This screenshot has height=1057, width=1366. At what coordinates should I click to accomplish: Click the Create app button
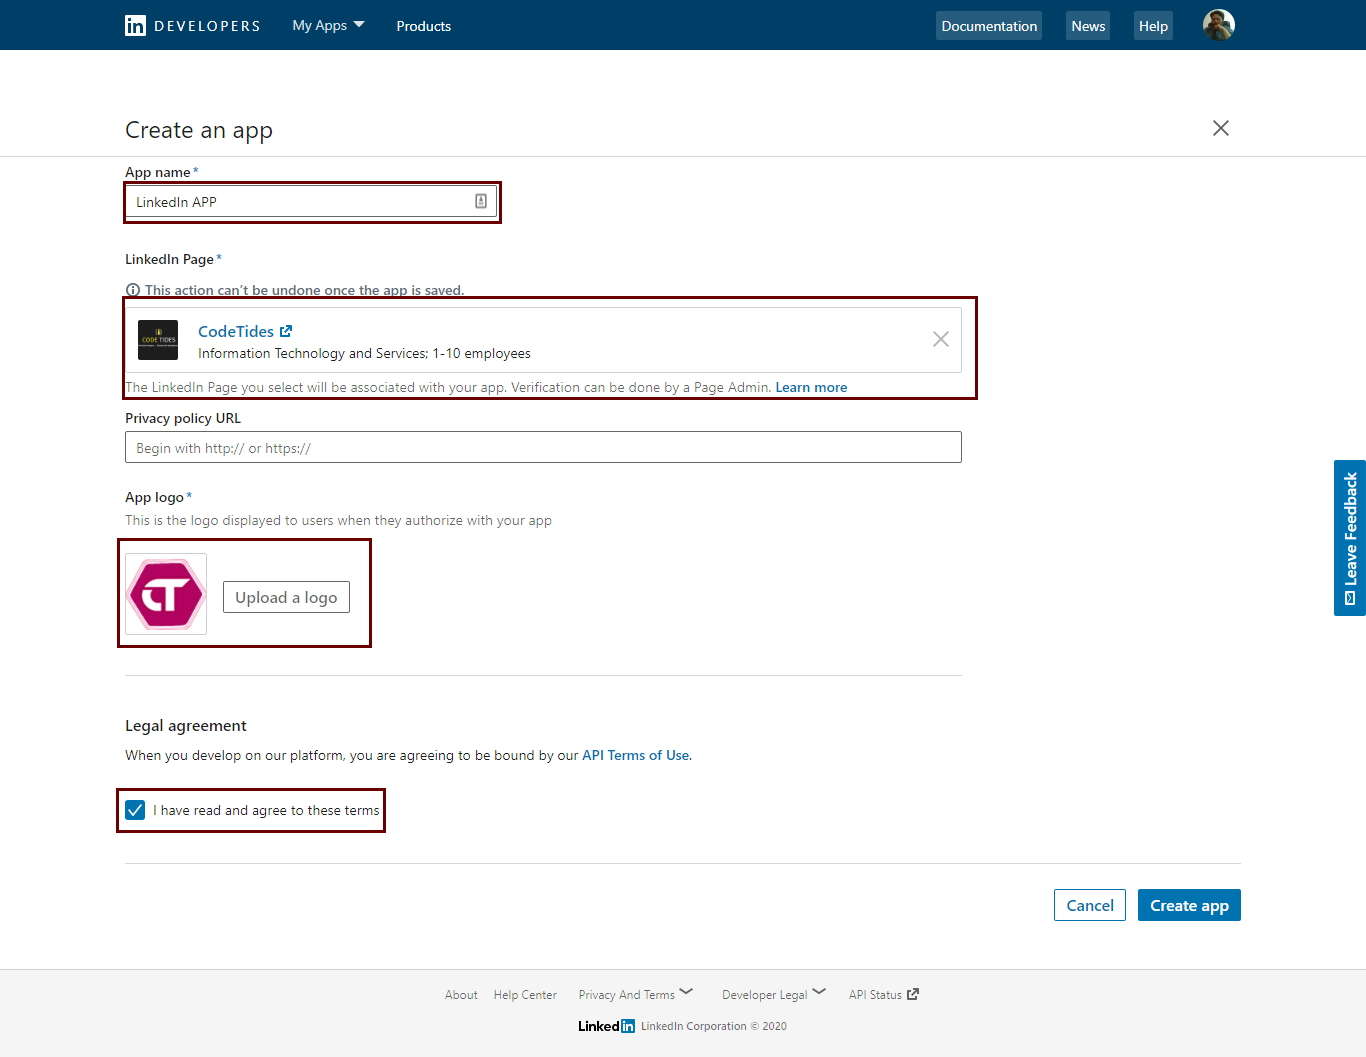(1189, 905)
